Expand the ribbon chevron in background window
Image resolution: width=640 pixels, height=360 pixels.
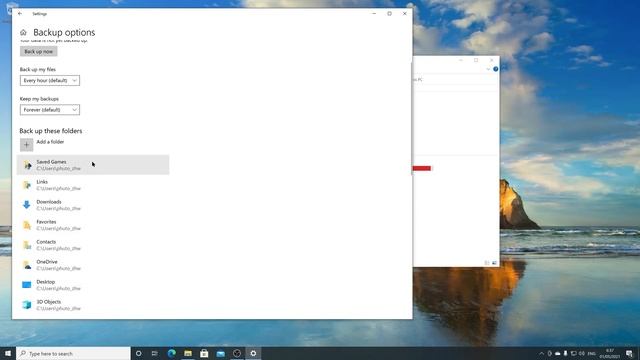[488, 69]
